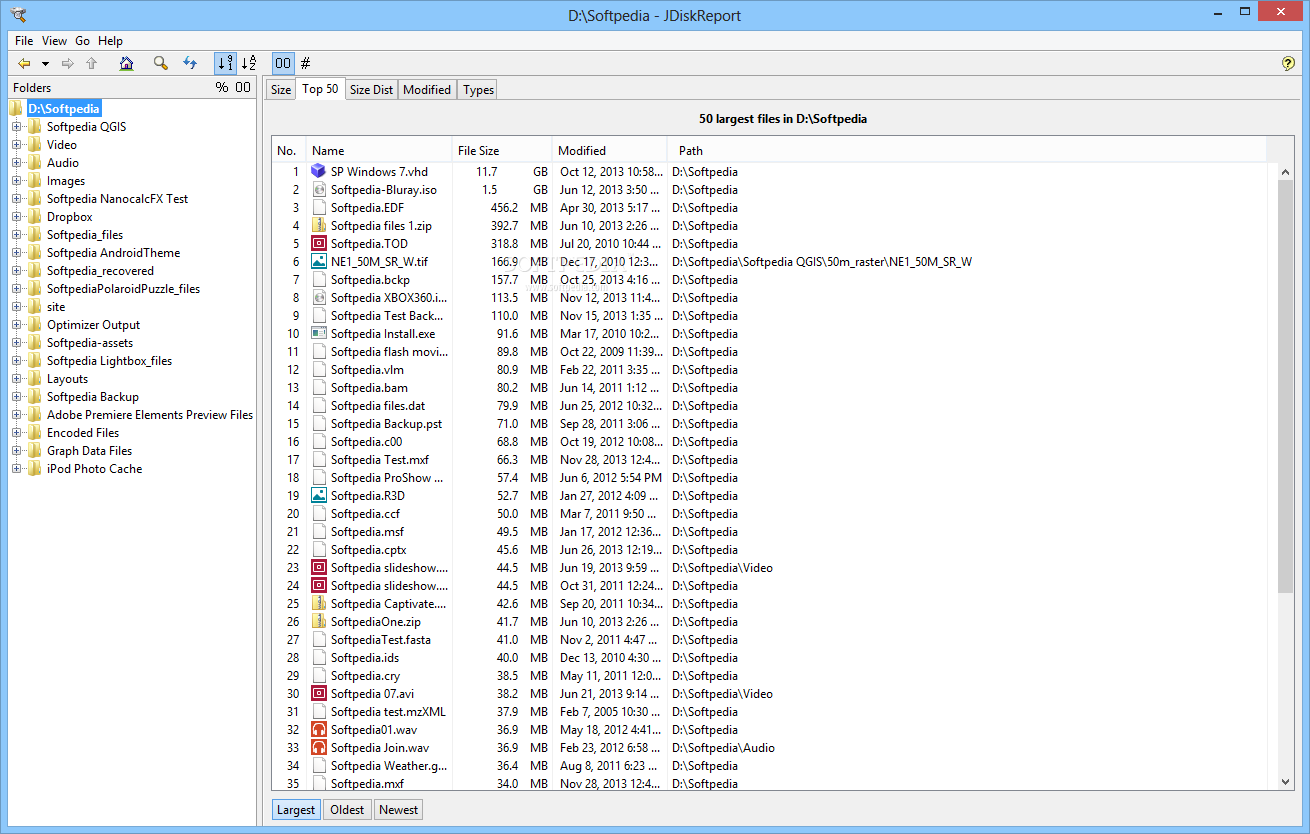Image resolution: width=1310 pixels, height=834 pixels.
Task: Switch to the Size tab
Action: [x=281, y=90]
